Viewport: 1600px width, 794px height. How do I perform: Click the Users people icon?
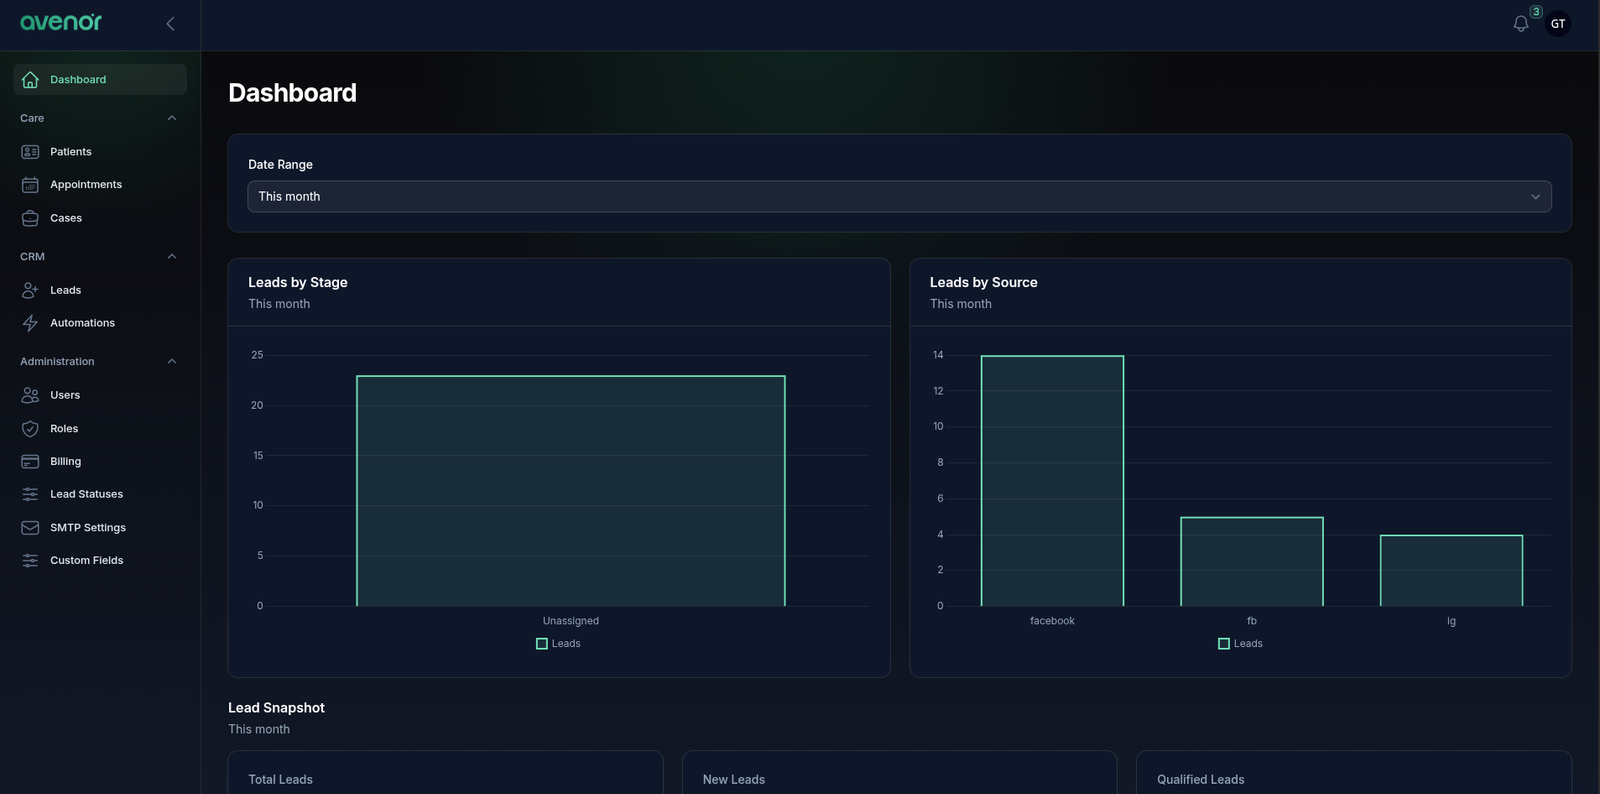[30, 395]
